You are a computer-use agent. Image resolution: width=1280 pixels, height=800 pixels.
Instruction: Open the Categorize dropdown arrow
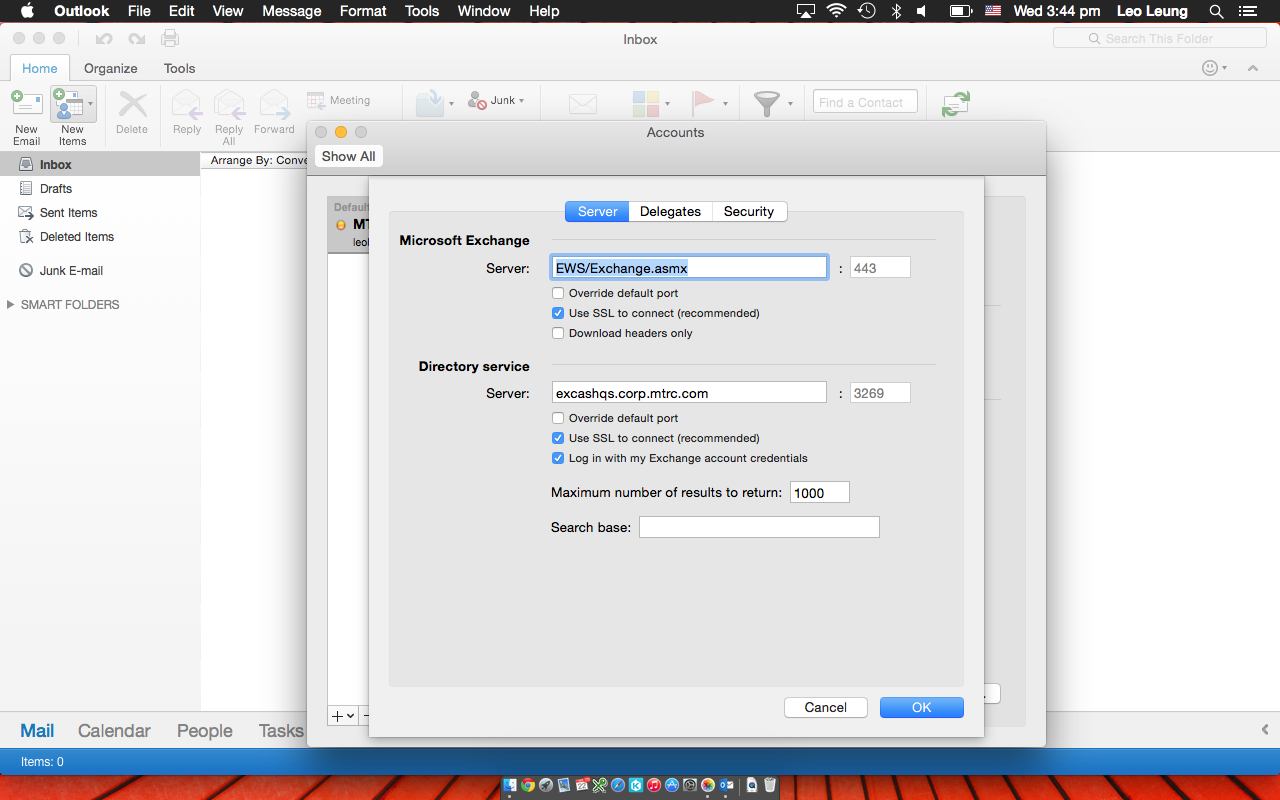[x=667, y=103]
